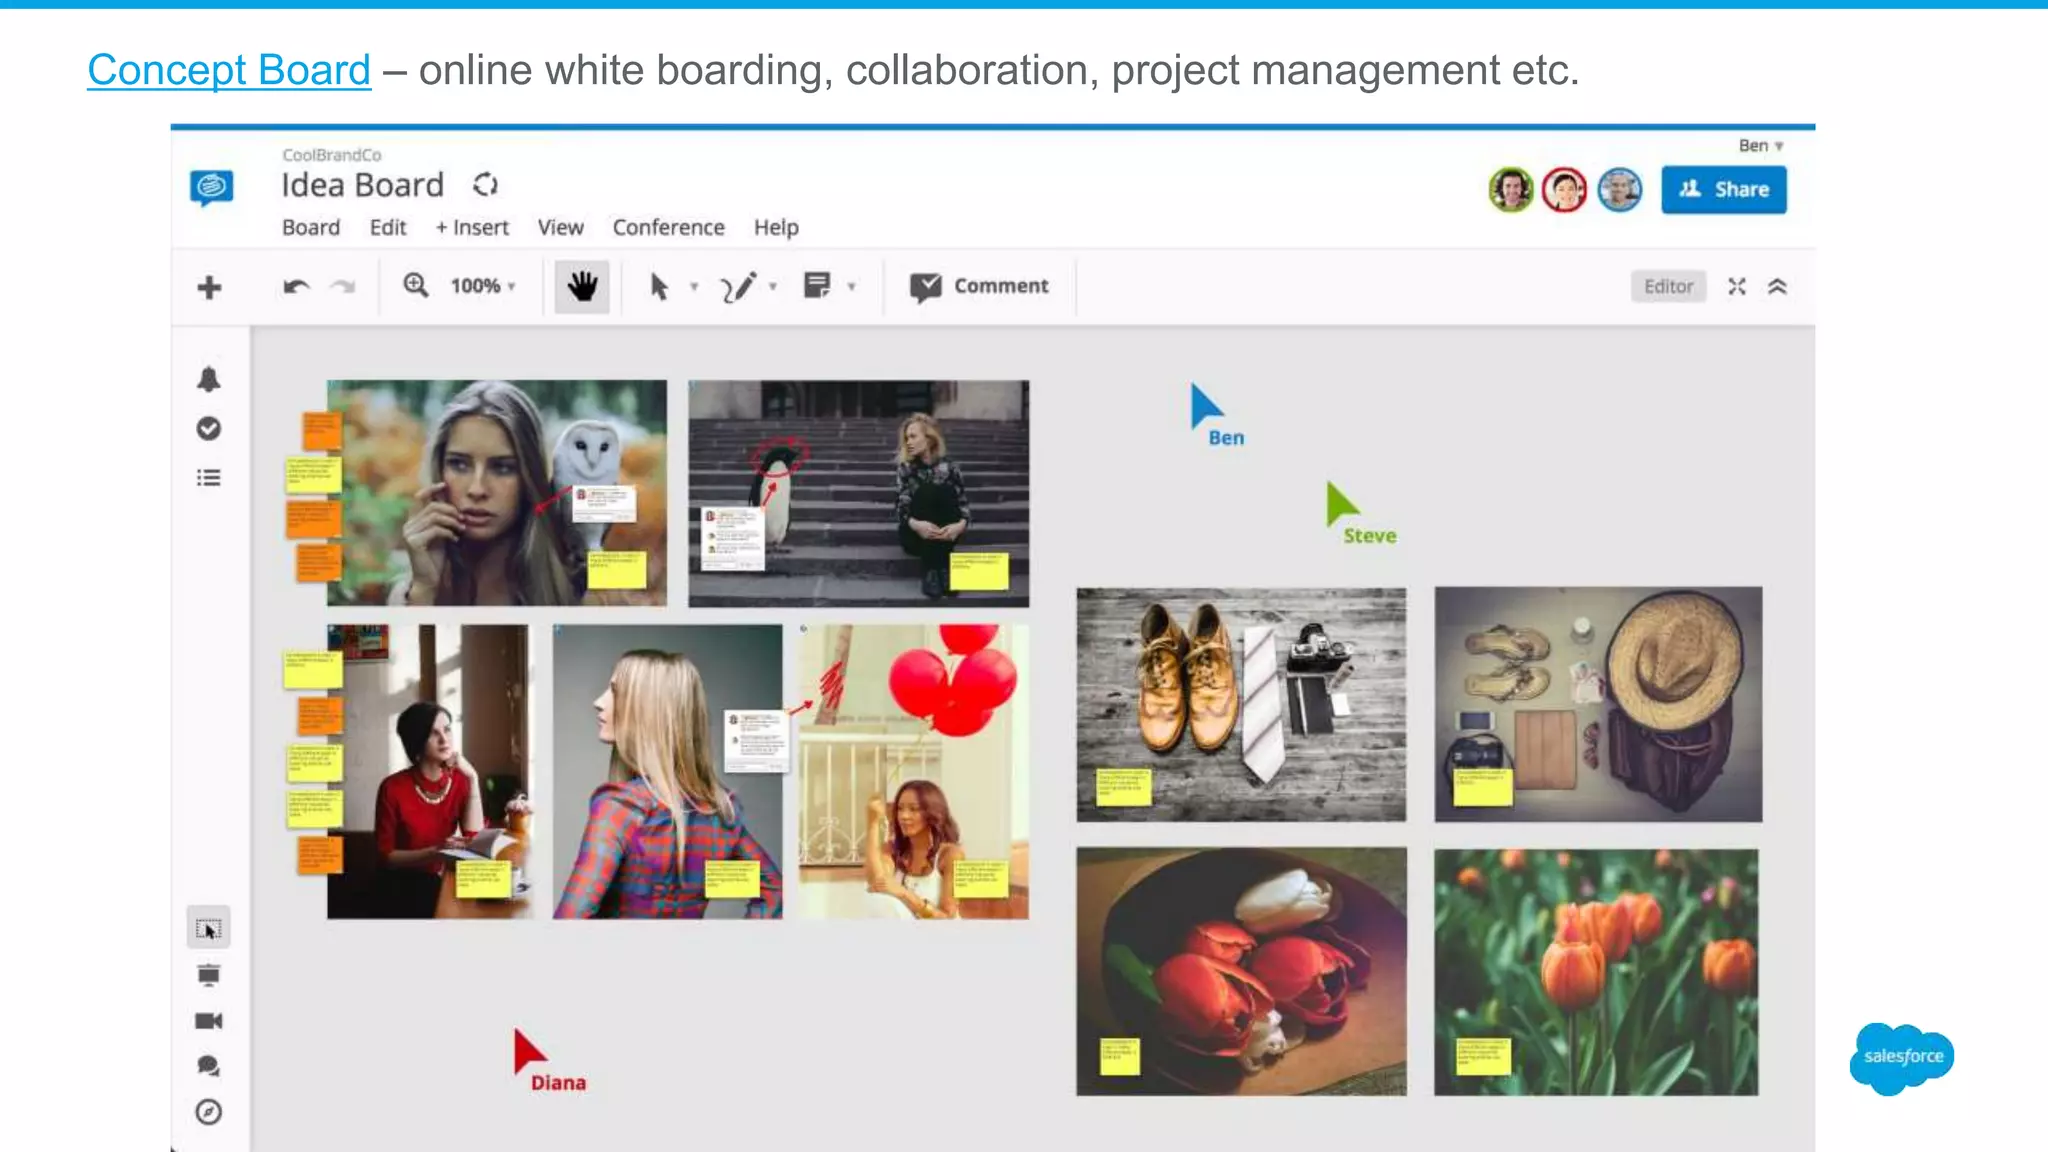Open notifications bell in the sidebar
This screenshot has width=2048, height=1152.
coord(208,379)
